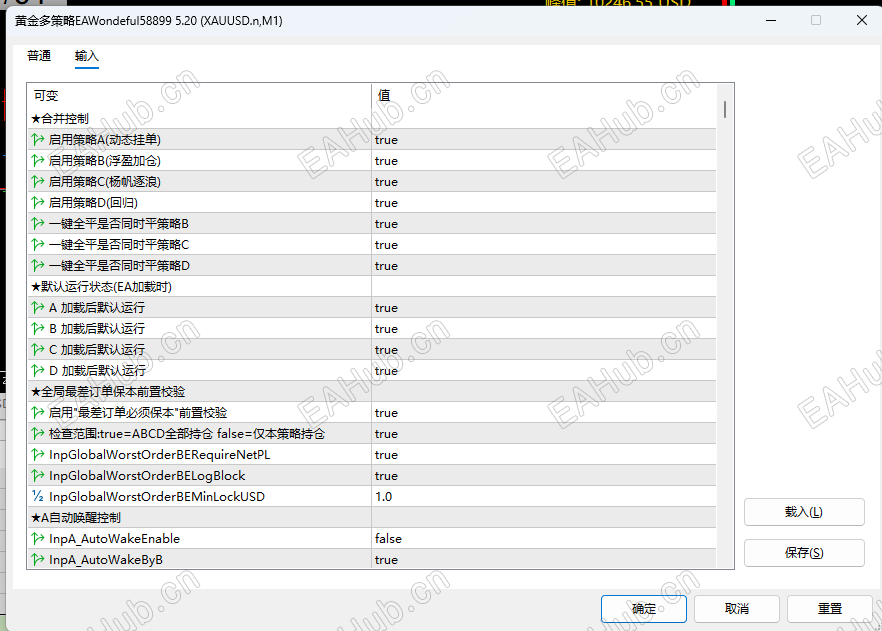This screenshot has width=882, height=631.
Task: Click the icon beside 启用策略D(回归)
Action: click(x=38, y=202)
